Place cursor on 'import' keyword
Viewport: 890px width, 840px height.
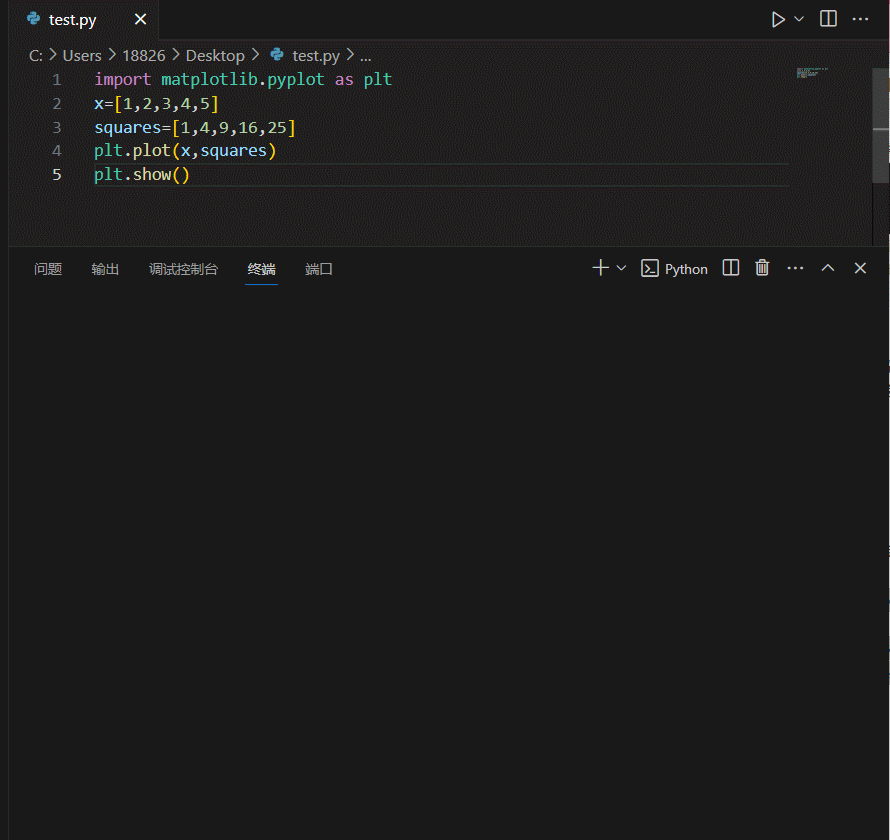point(123,79)
